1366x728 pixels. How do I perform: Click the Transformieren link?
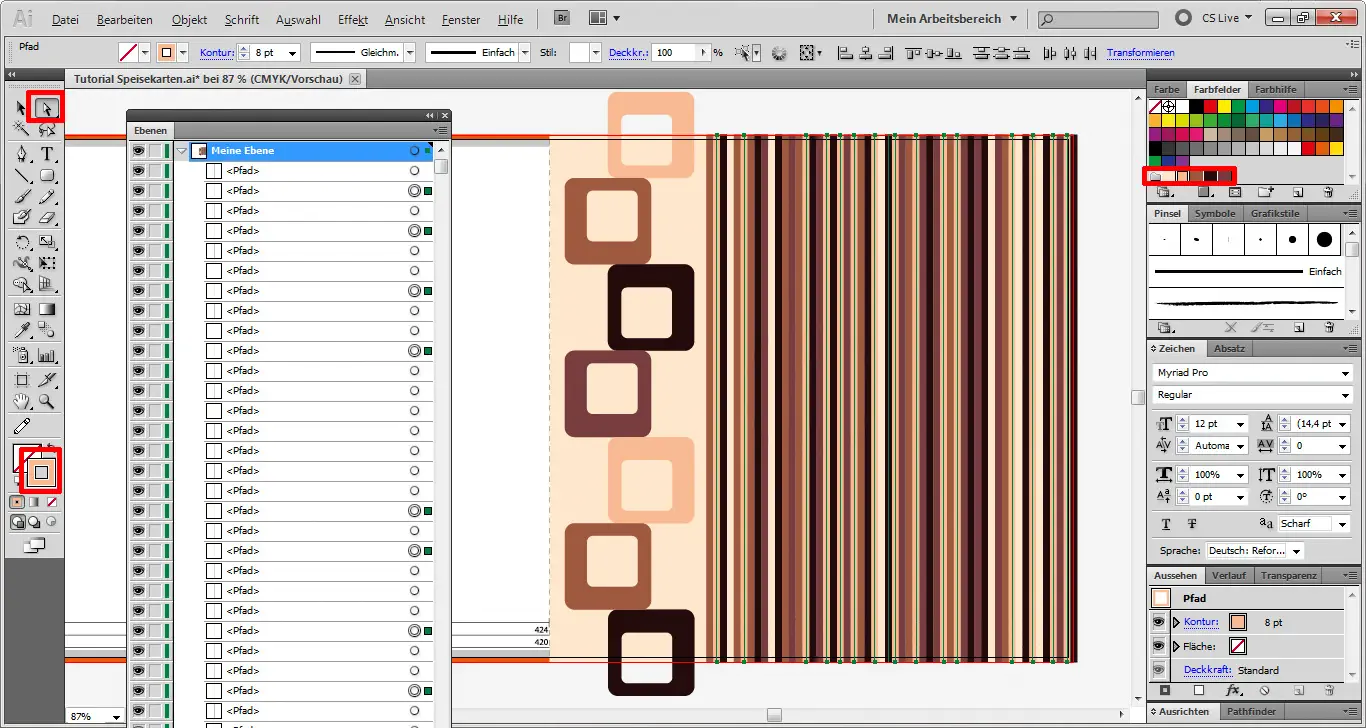click(x=1140, y=52)
